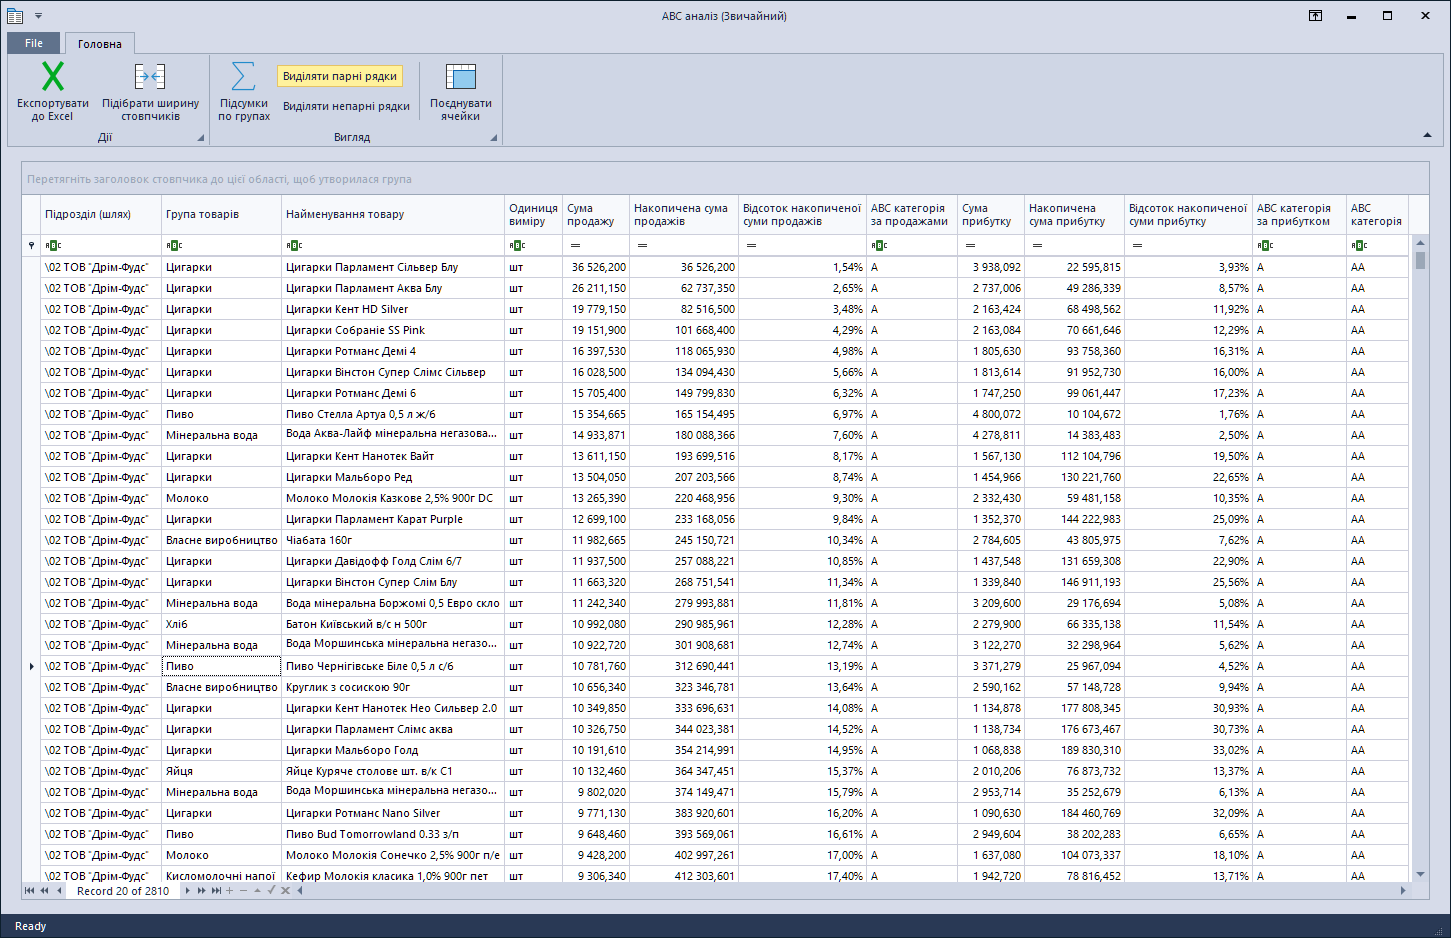
Task: Jump to the previous page of records
Action: coord(44,890)
